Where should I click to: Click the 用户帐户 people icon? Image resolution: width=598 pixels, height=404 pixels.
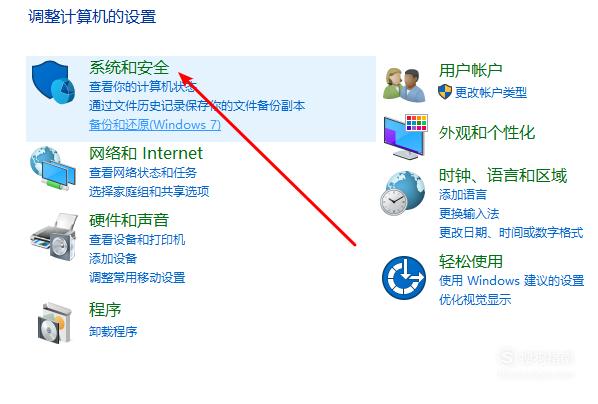404,85
